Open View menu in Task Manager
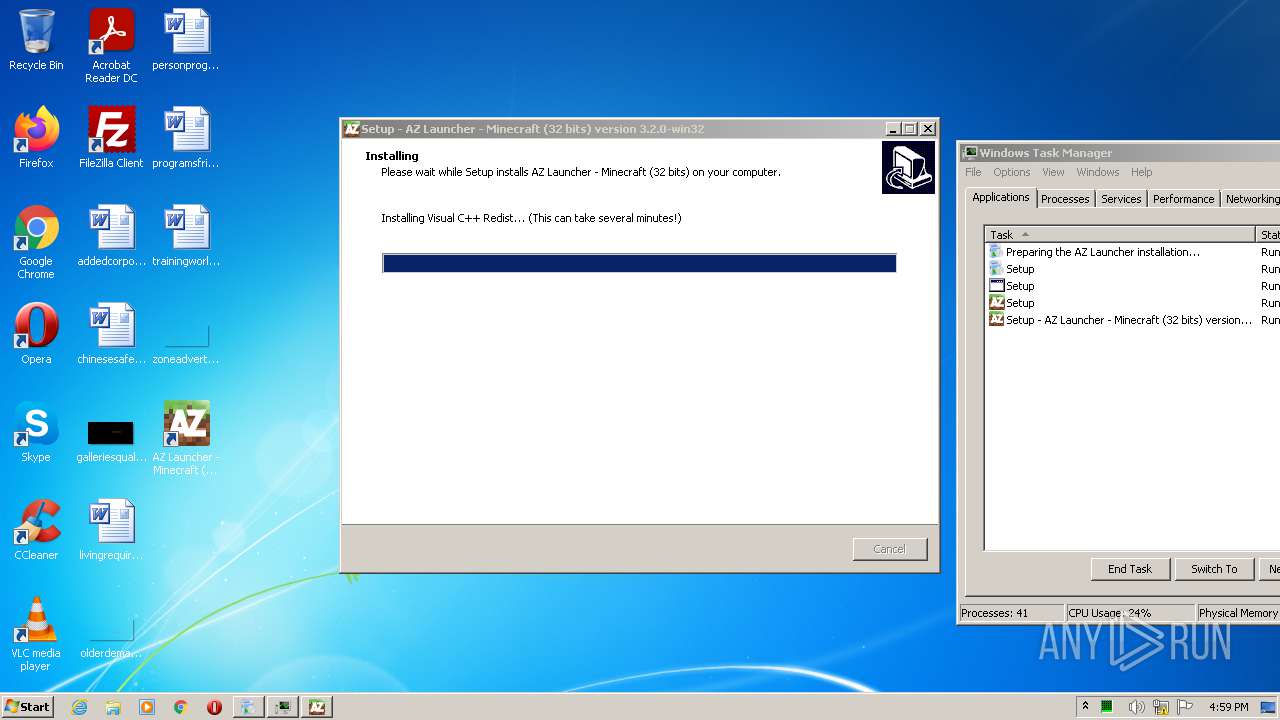 [1053, 172]
